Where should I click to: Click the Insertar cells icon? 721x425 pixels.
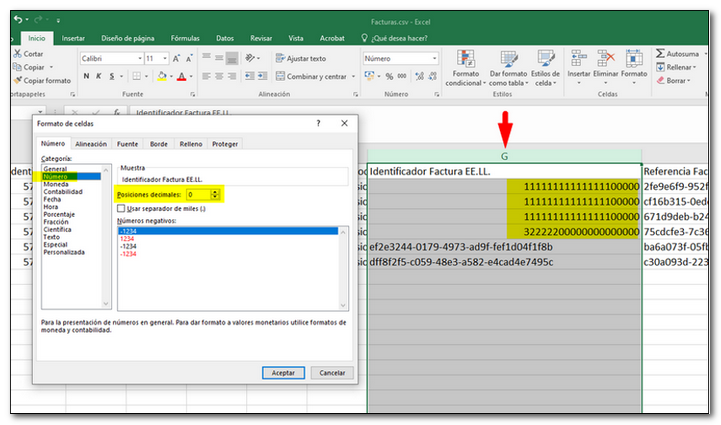tap(579, 60)
